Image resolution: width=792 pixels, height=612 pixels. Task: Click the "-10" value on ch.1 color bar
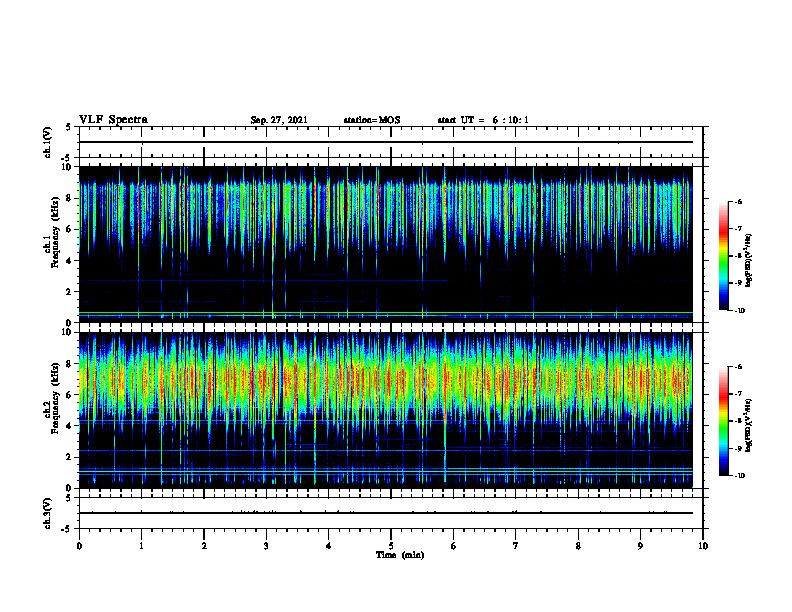[739, 311]
